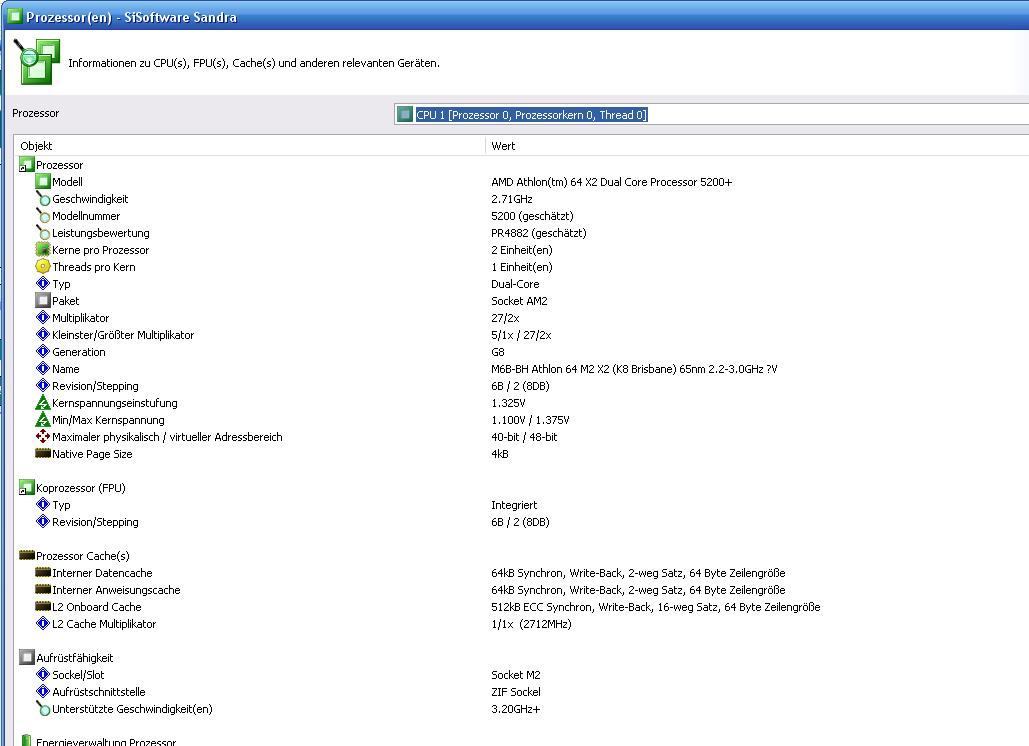Click the gray Paket icon

tap(43, 300)
